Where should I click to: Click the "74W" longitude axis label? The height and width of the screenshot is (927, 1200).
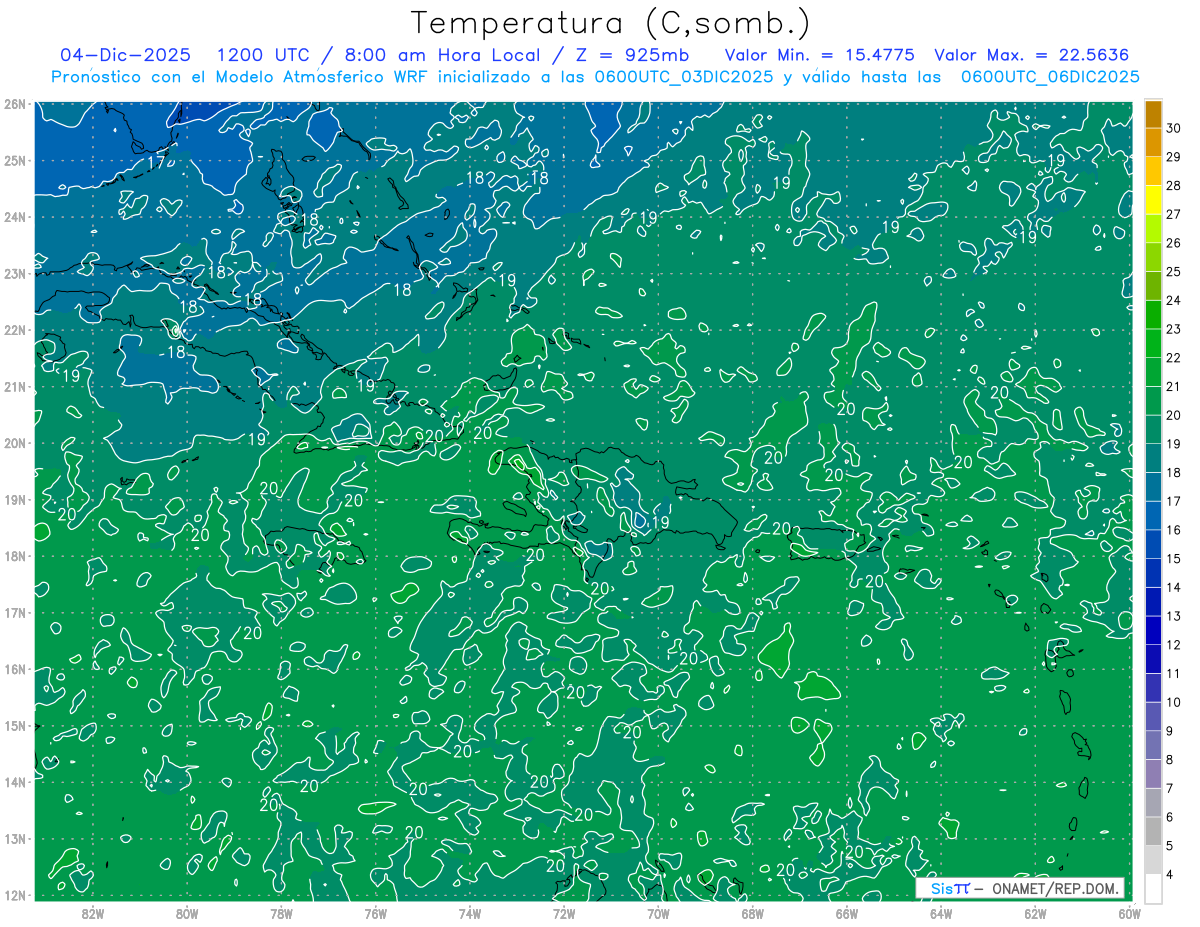(x=470, y=913)
